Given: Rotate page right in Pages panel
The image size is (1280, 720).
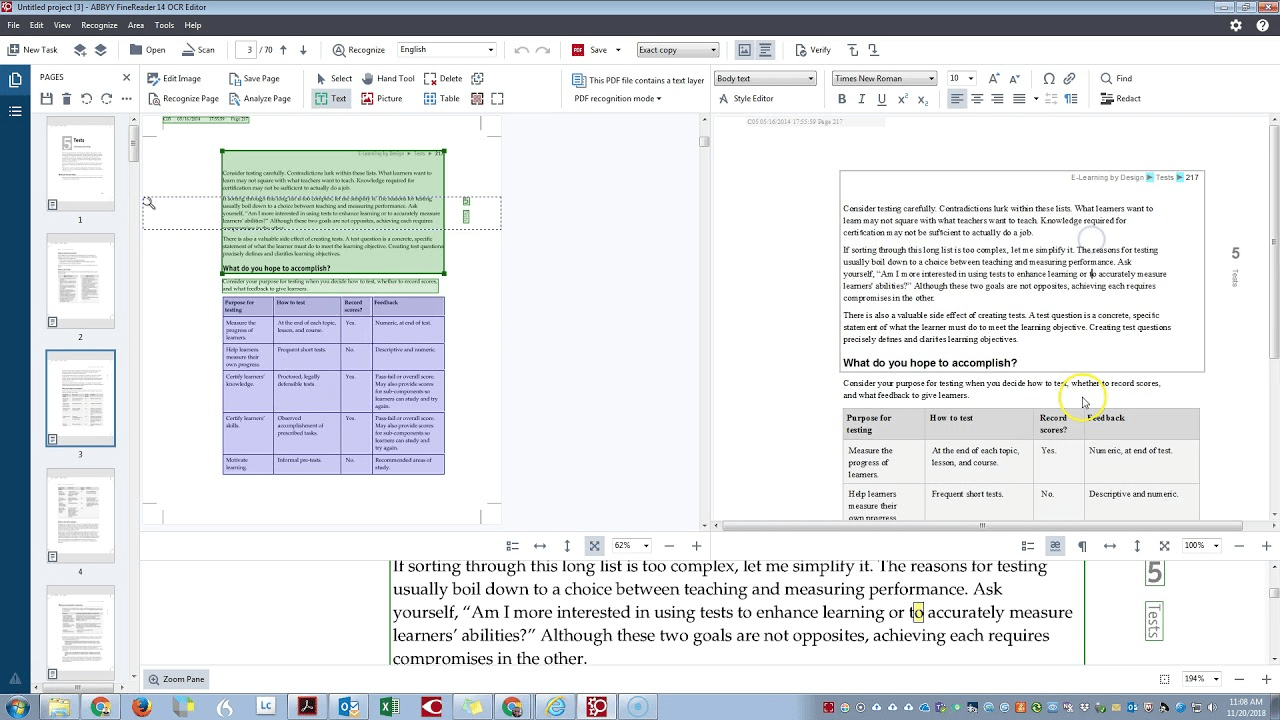Looking at the screenshot, I should 106,99.
